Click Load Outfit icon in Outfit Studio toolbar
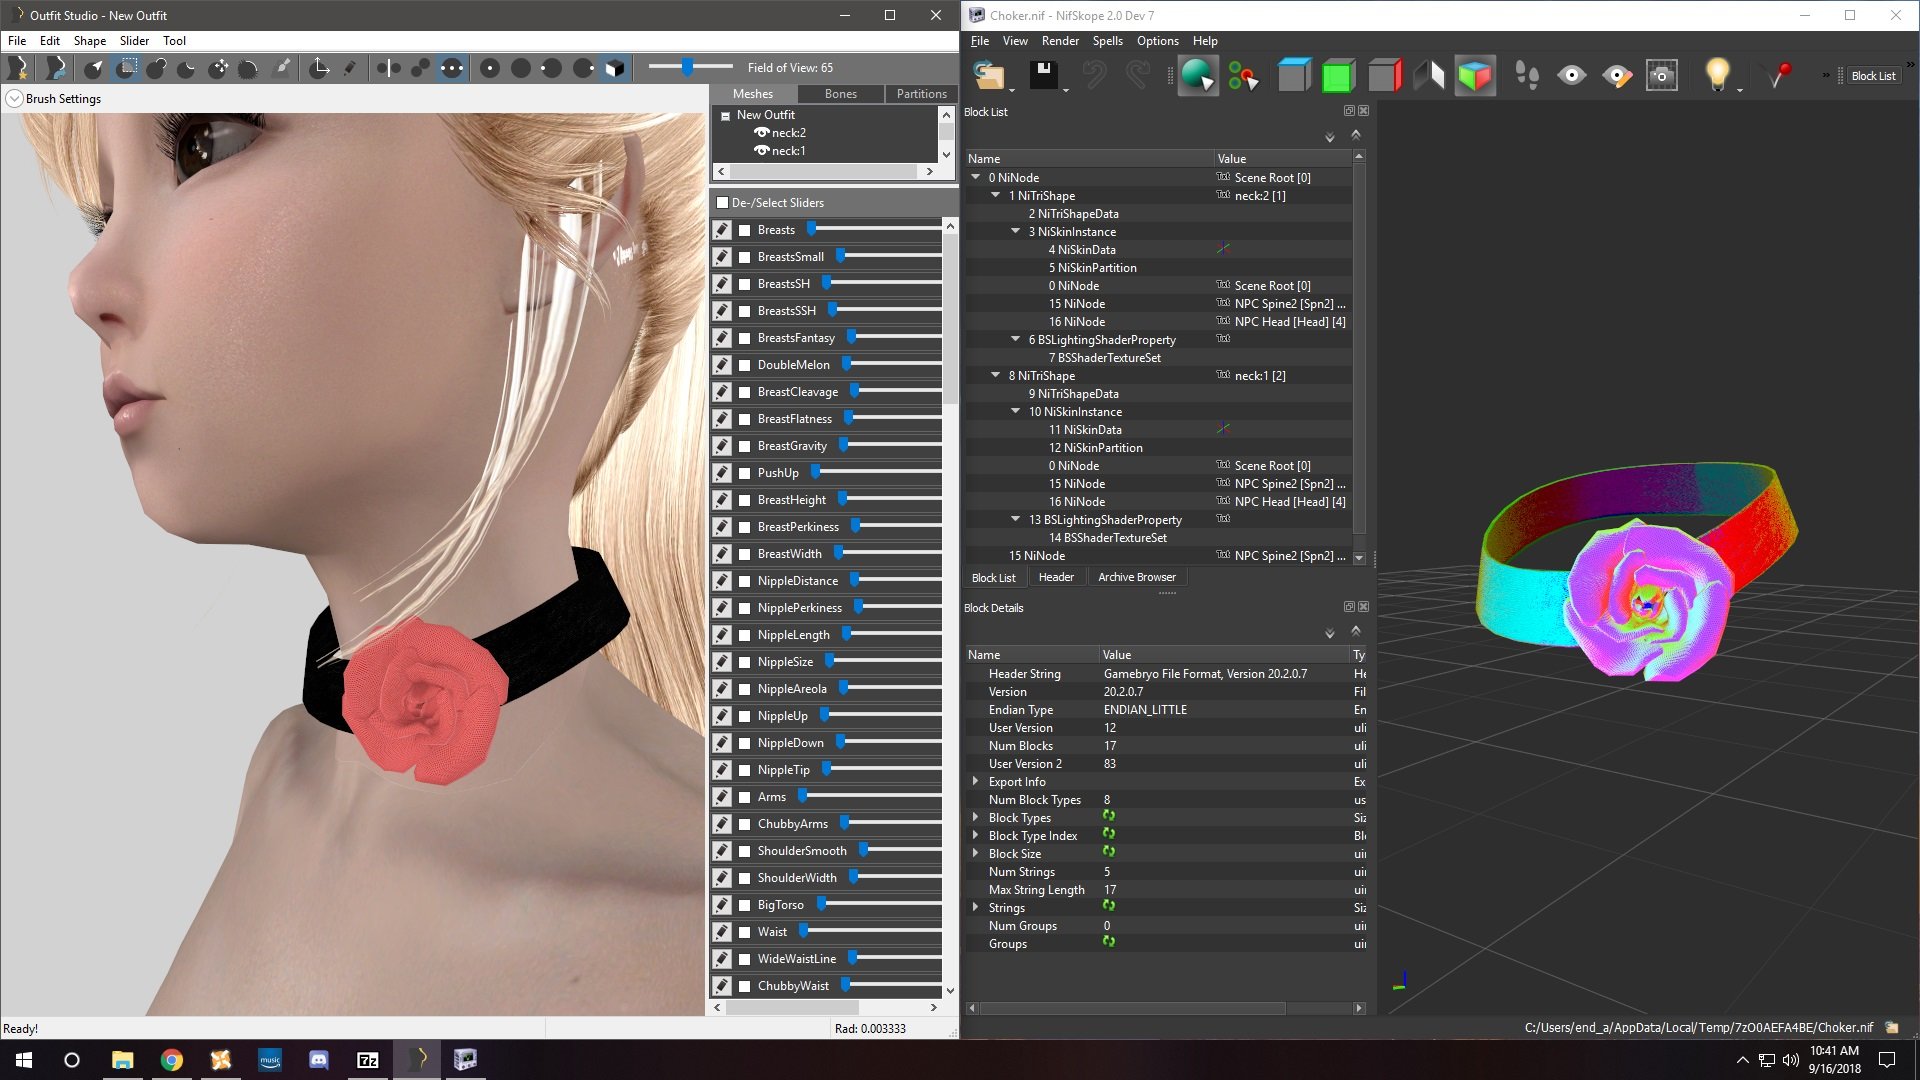Screen dimensions: 1920x1080 56,68
